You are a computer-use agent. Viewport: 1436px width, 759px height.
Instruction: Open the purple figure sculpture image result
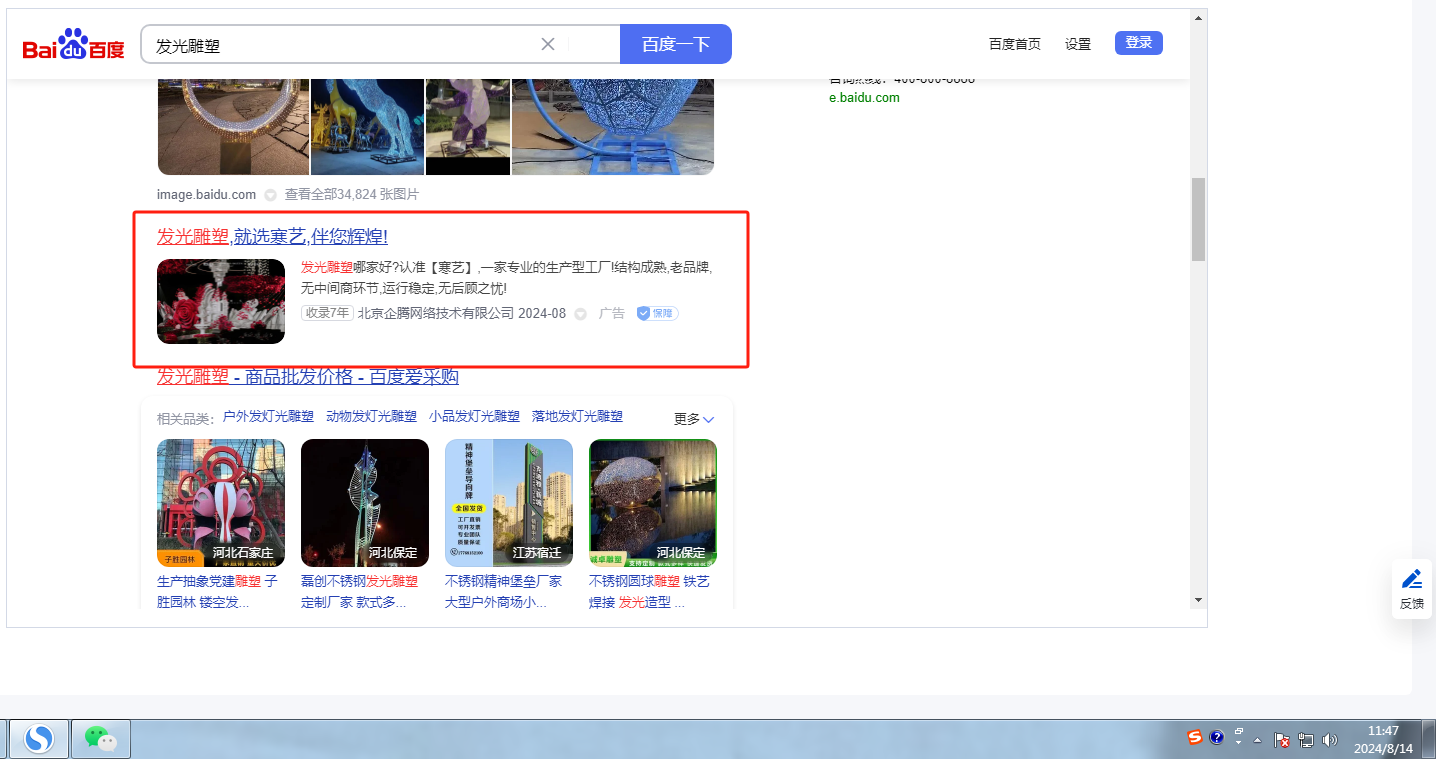(468, 127)
